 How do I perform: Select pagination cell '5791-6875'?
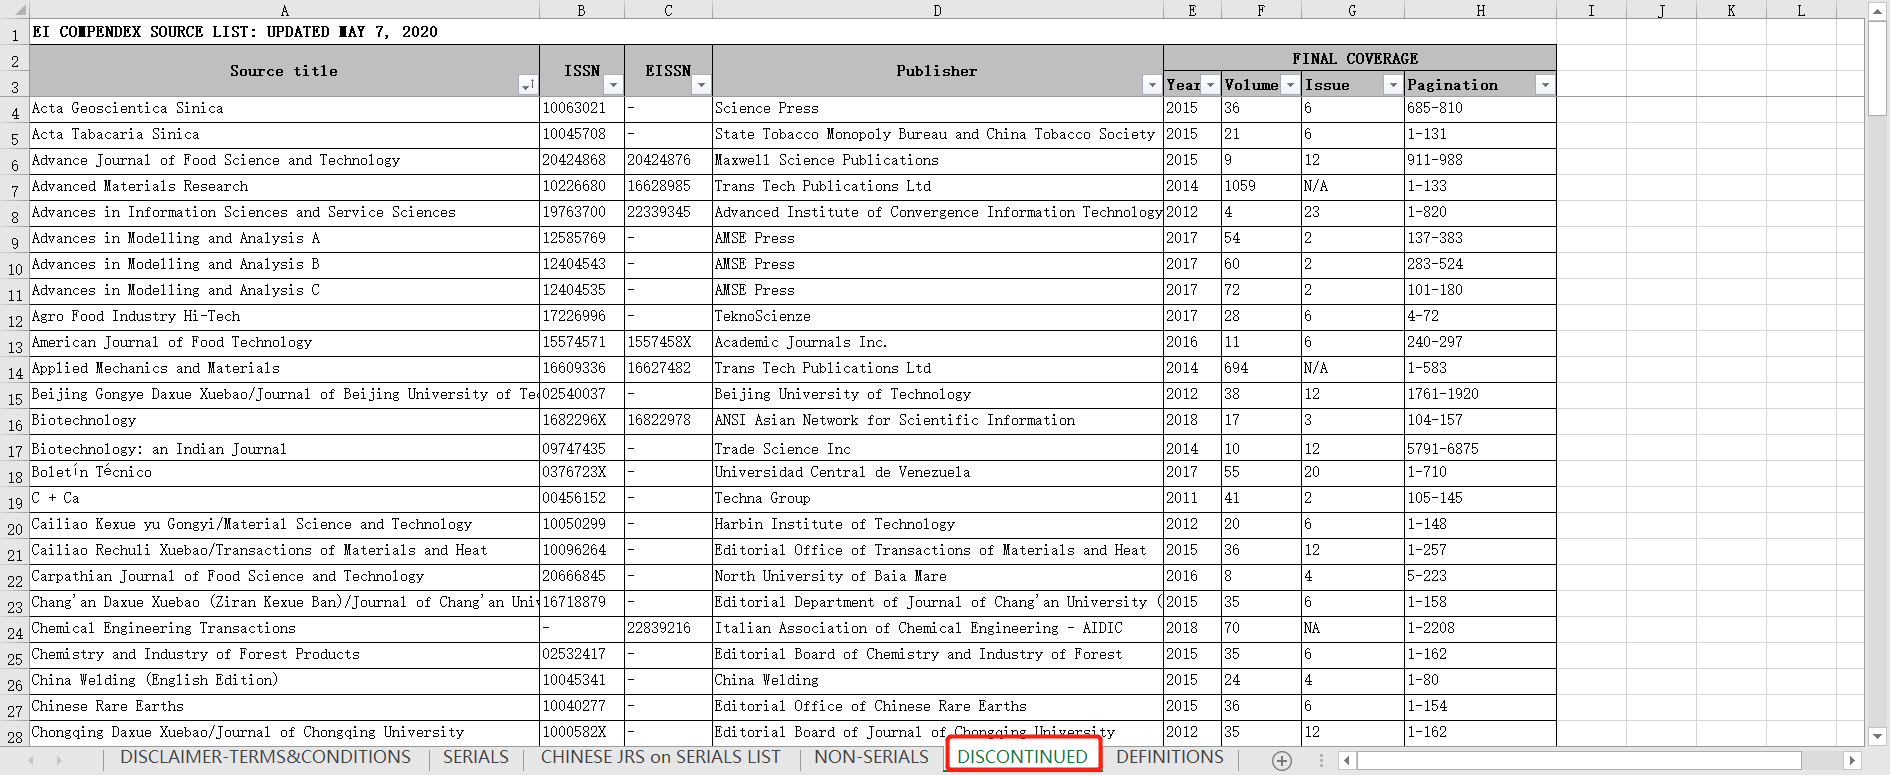1480,448
